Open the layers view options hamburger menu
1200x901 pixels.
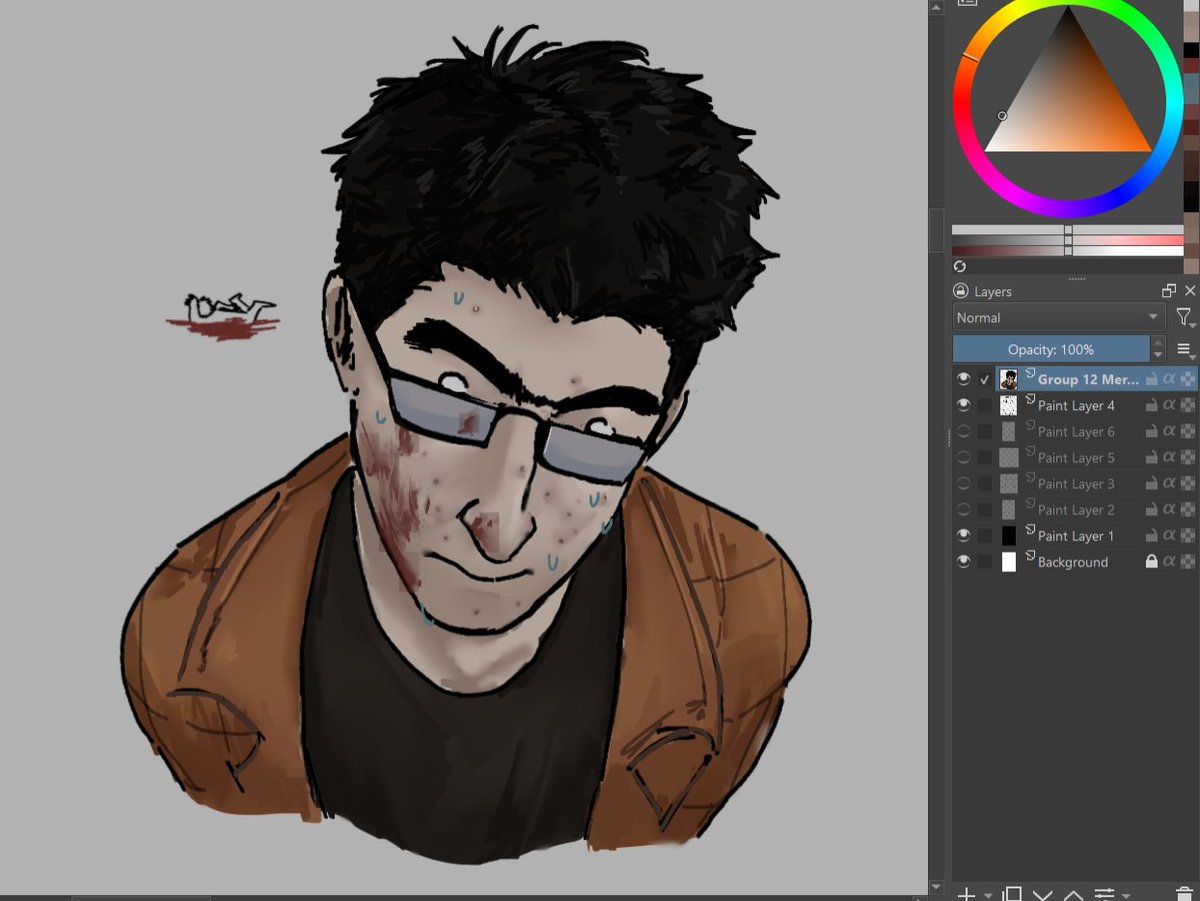1185,349
